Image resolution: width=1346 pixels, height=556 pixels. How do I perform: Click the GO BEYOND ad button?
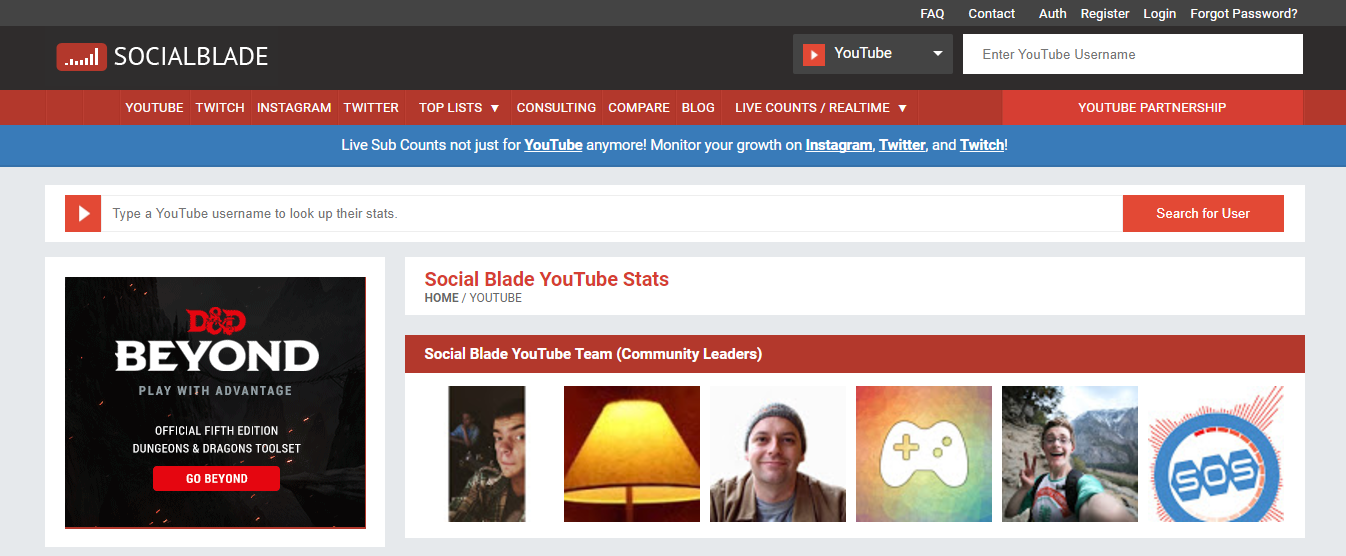pyautogui.click(x=216, y=478)
